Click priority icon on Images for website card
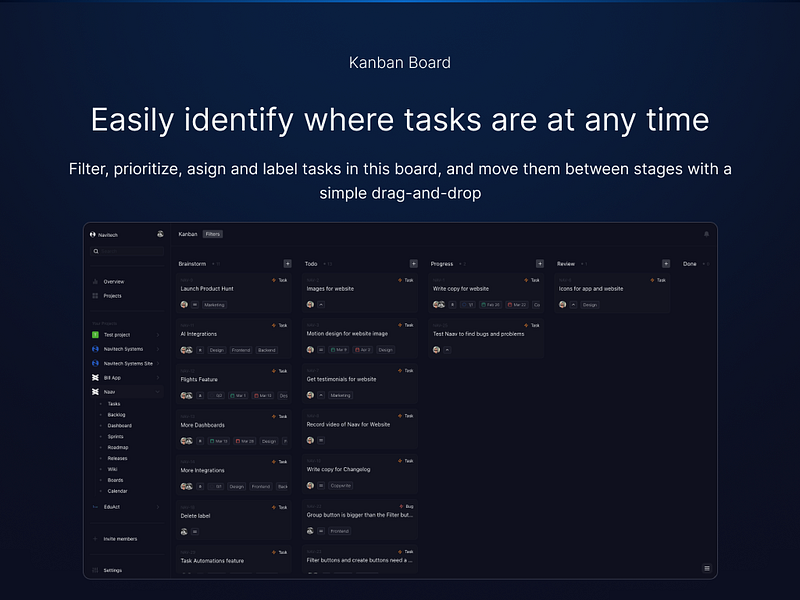 321,305
